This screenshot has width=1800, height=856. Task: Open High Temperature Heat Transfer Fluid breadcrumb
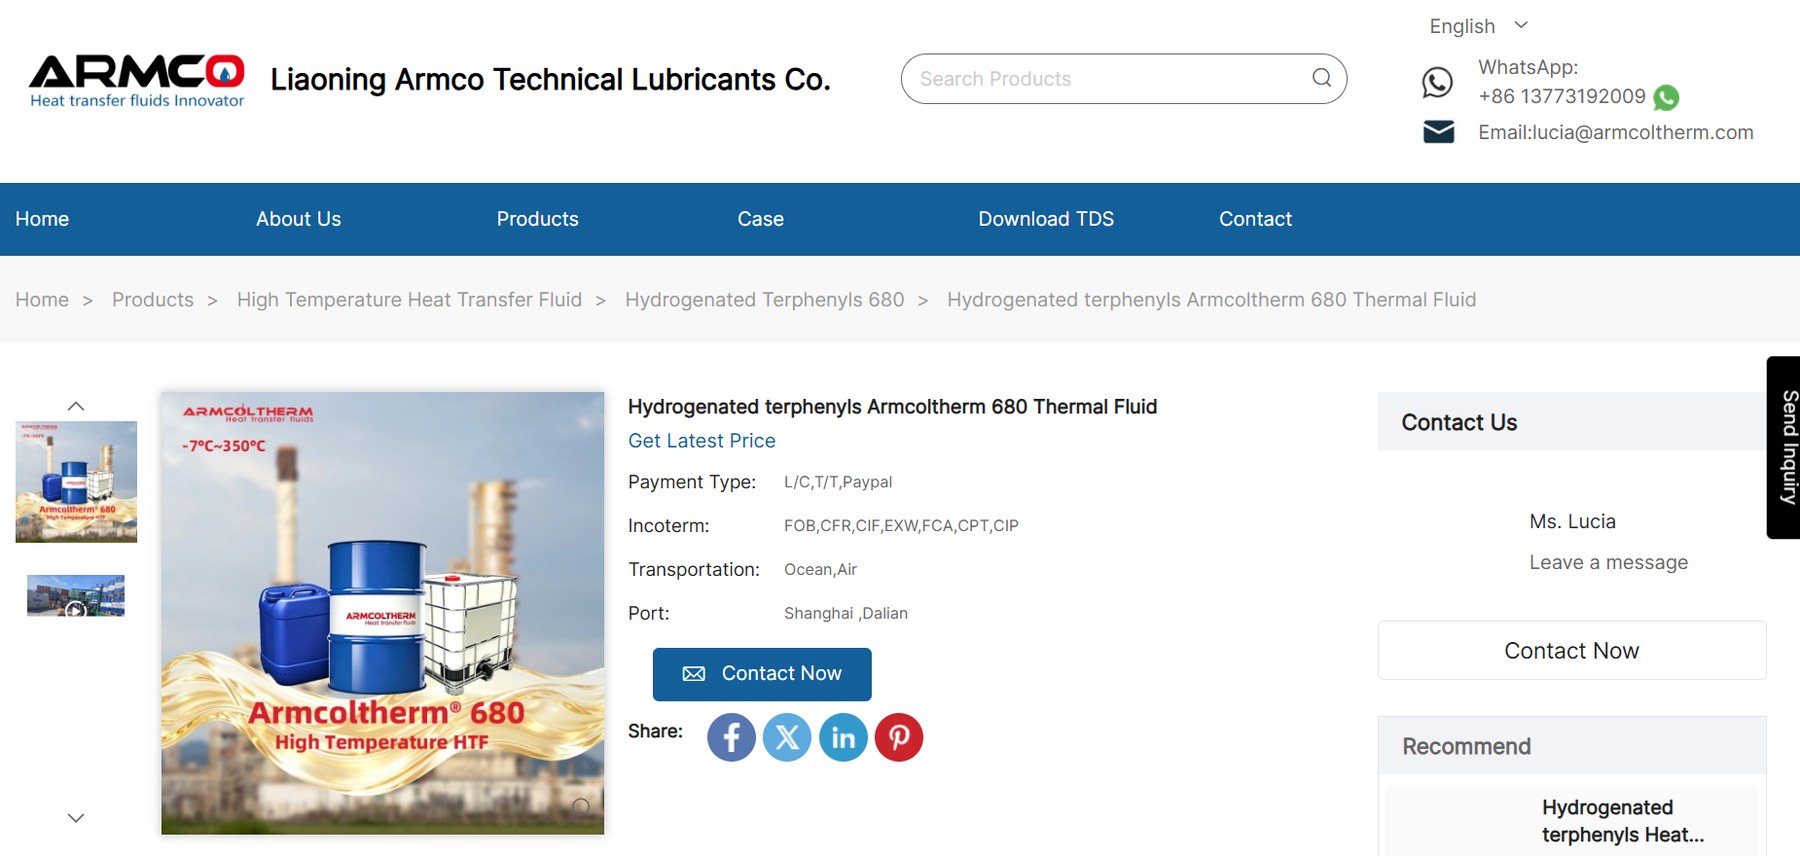click(x=409, y=300)
